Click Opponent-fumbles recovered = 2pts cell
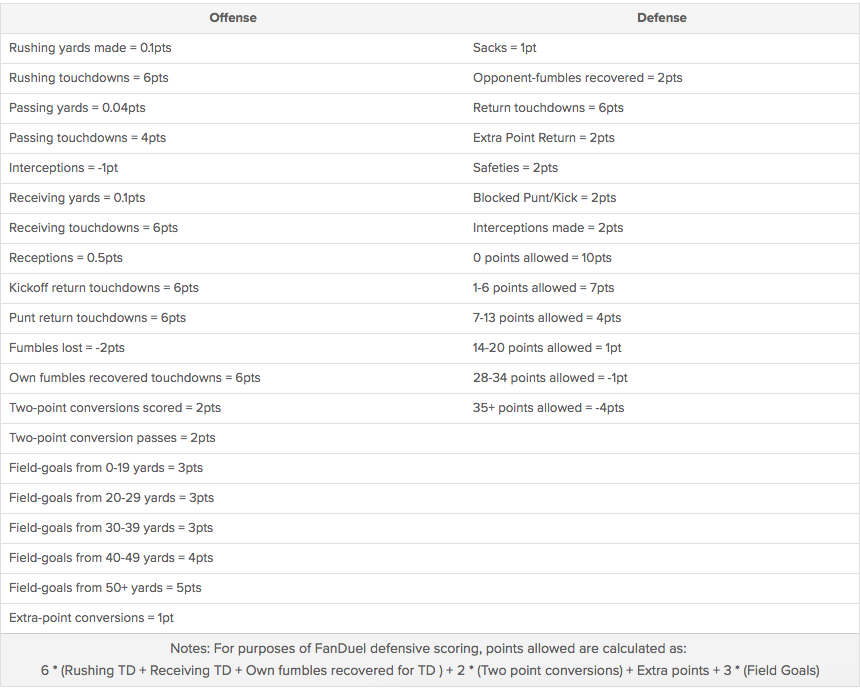The width and height of the screenshot is (860, 688). tap(578, 78)
